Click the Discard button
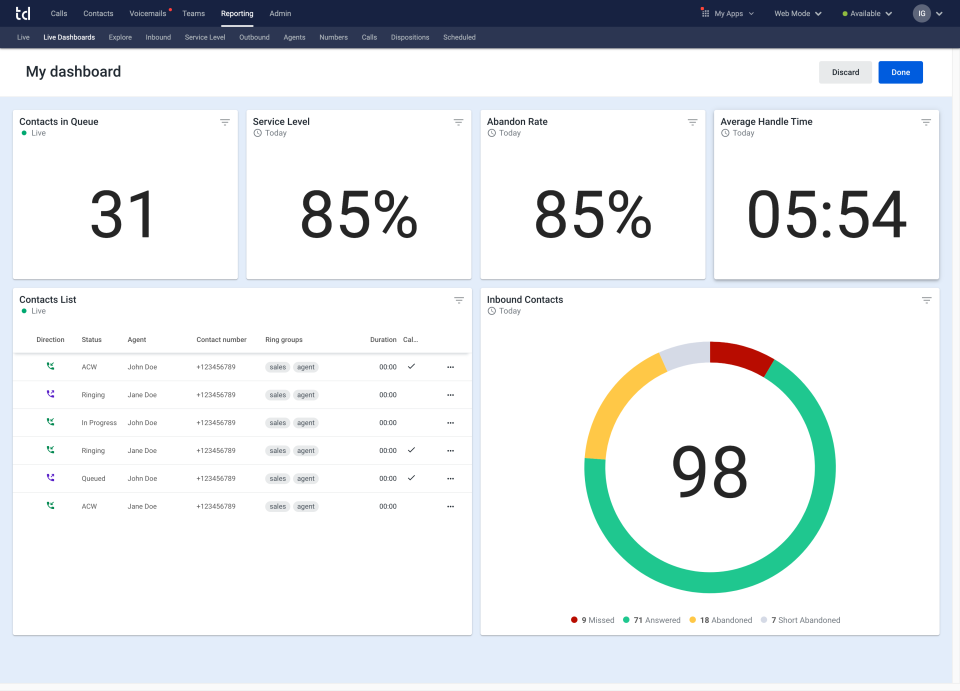Screen dimensions: 960x691 (845, 72)
